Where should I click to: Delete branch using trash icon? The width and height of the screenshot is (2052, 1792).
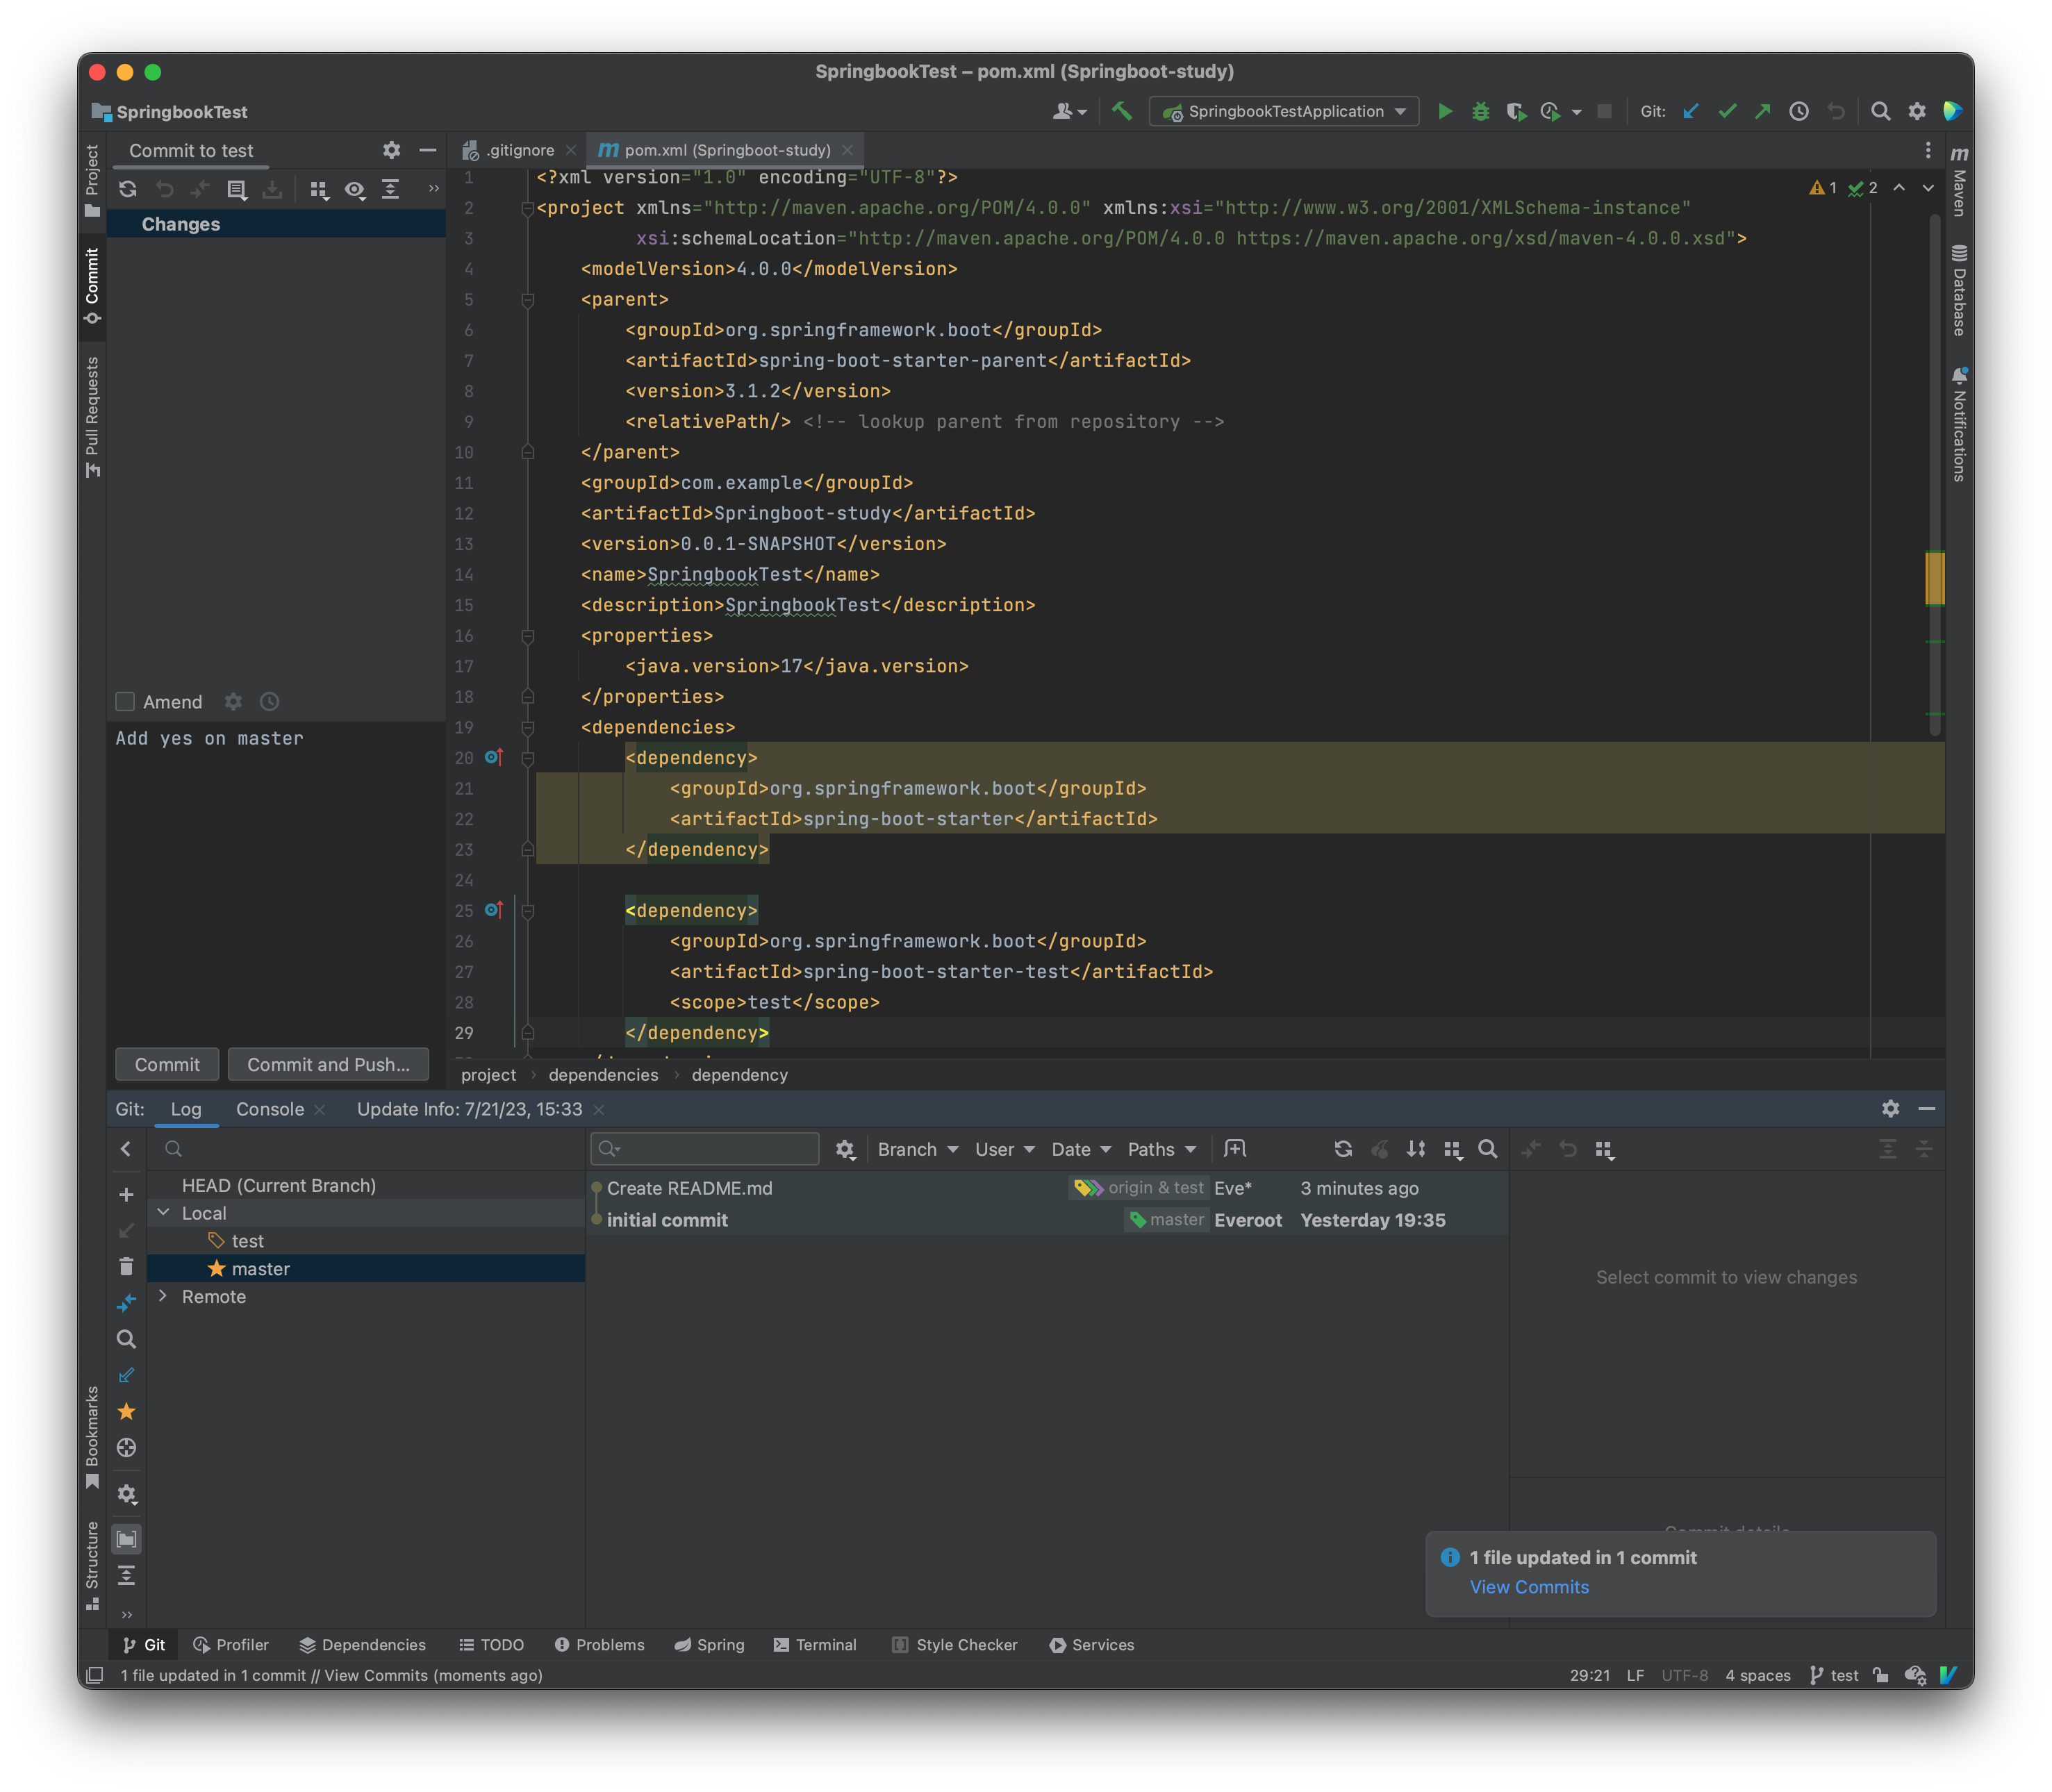point(126,1267)
